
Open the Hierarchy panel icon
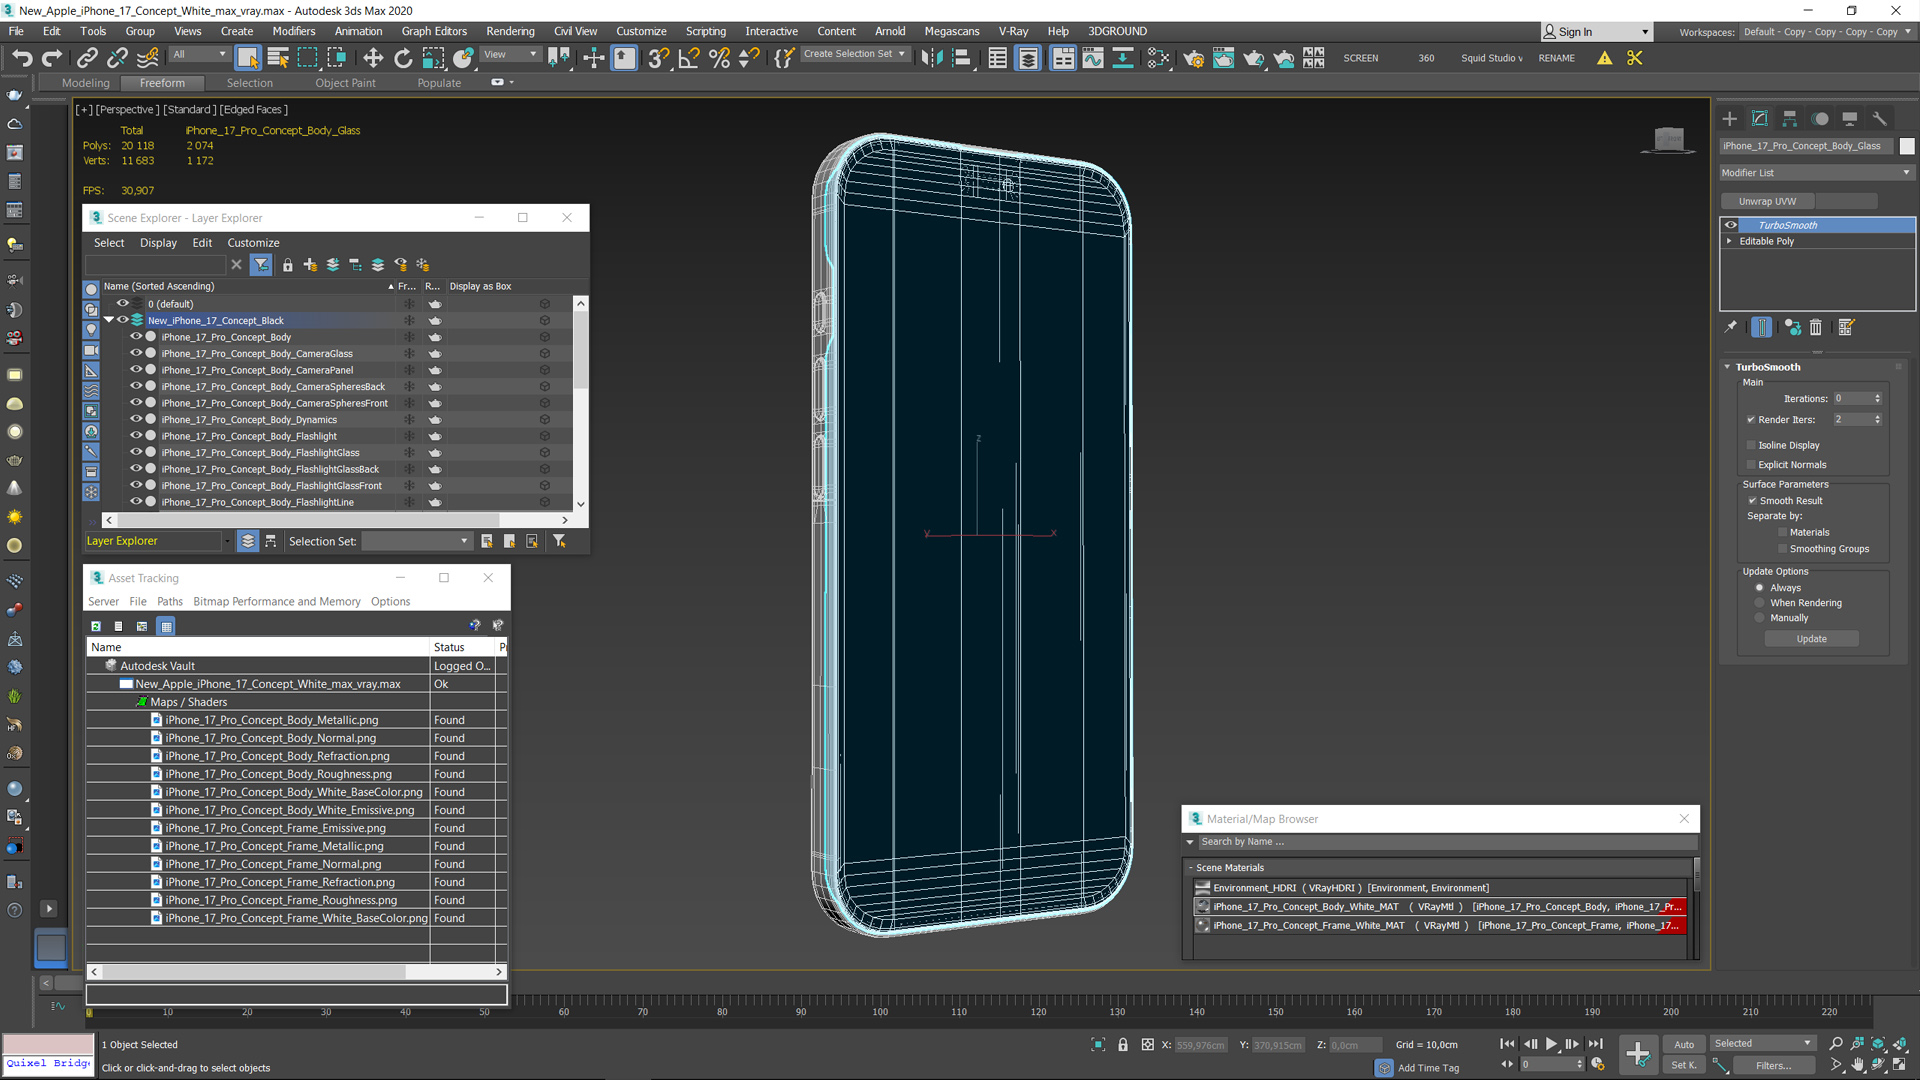click(x=1789, y=118)
